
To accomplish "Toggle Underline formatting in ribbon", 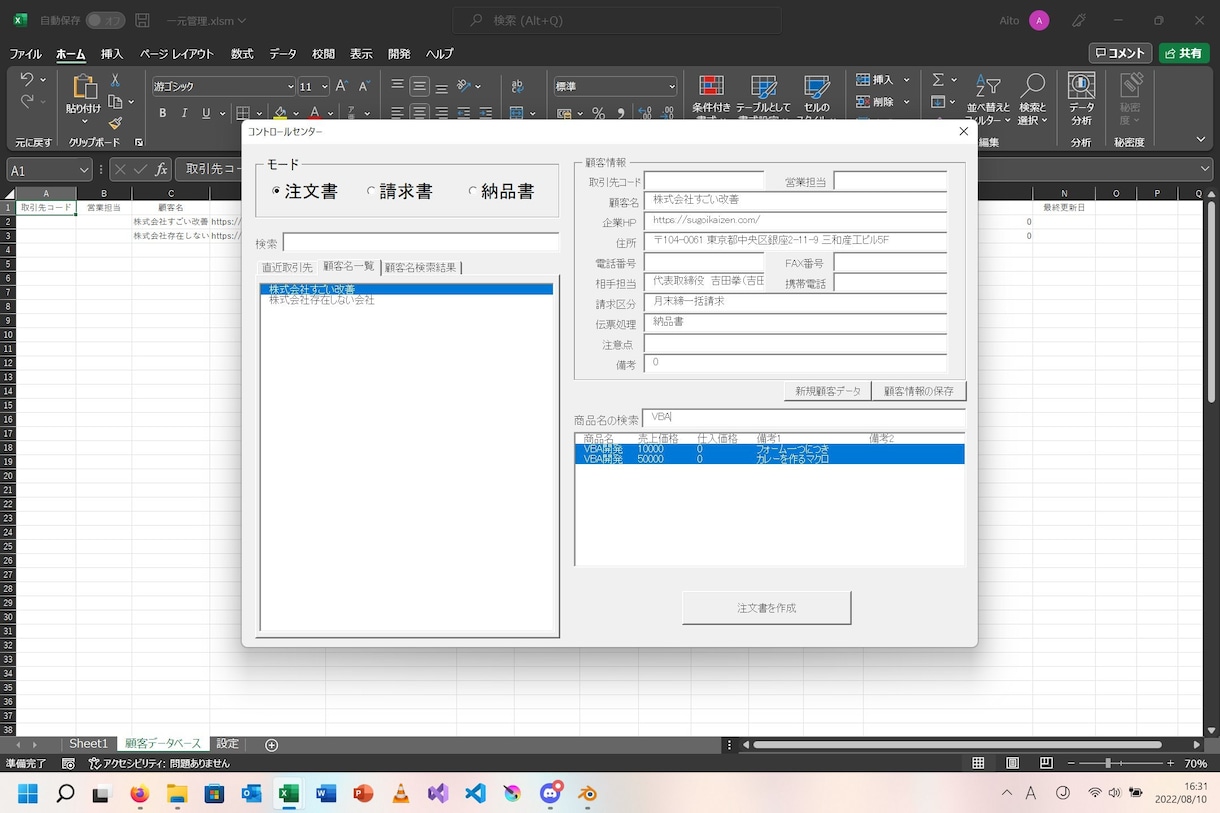I will pyautogui.click(x=205, y=113).
